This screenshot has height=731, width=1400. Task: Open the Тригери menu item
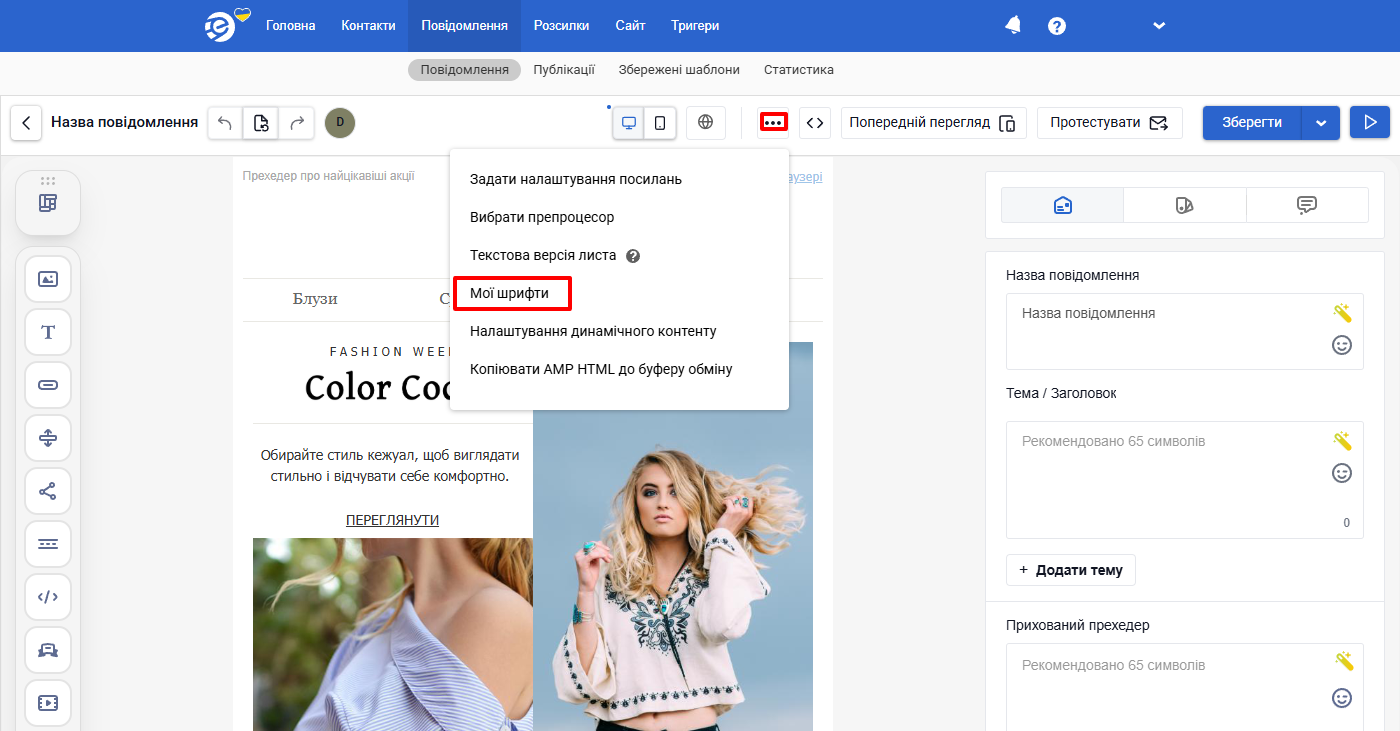(695, 26)
